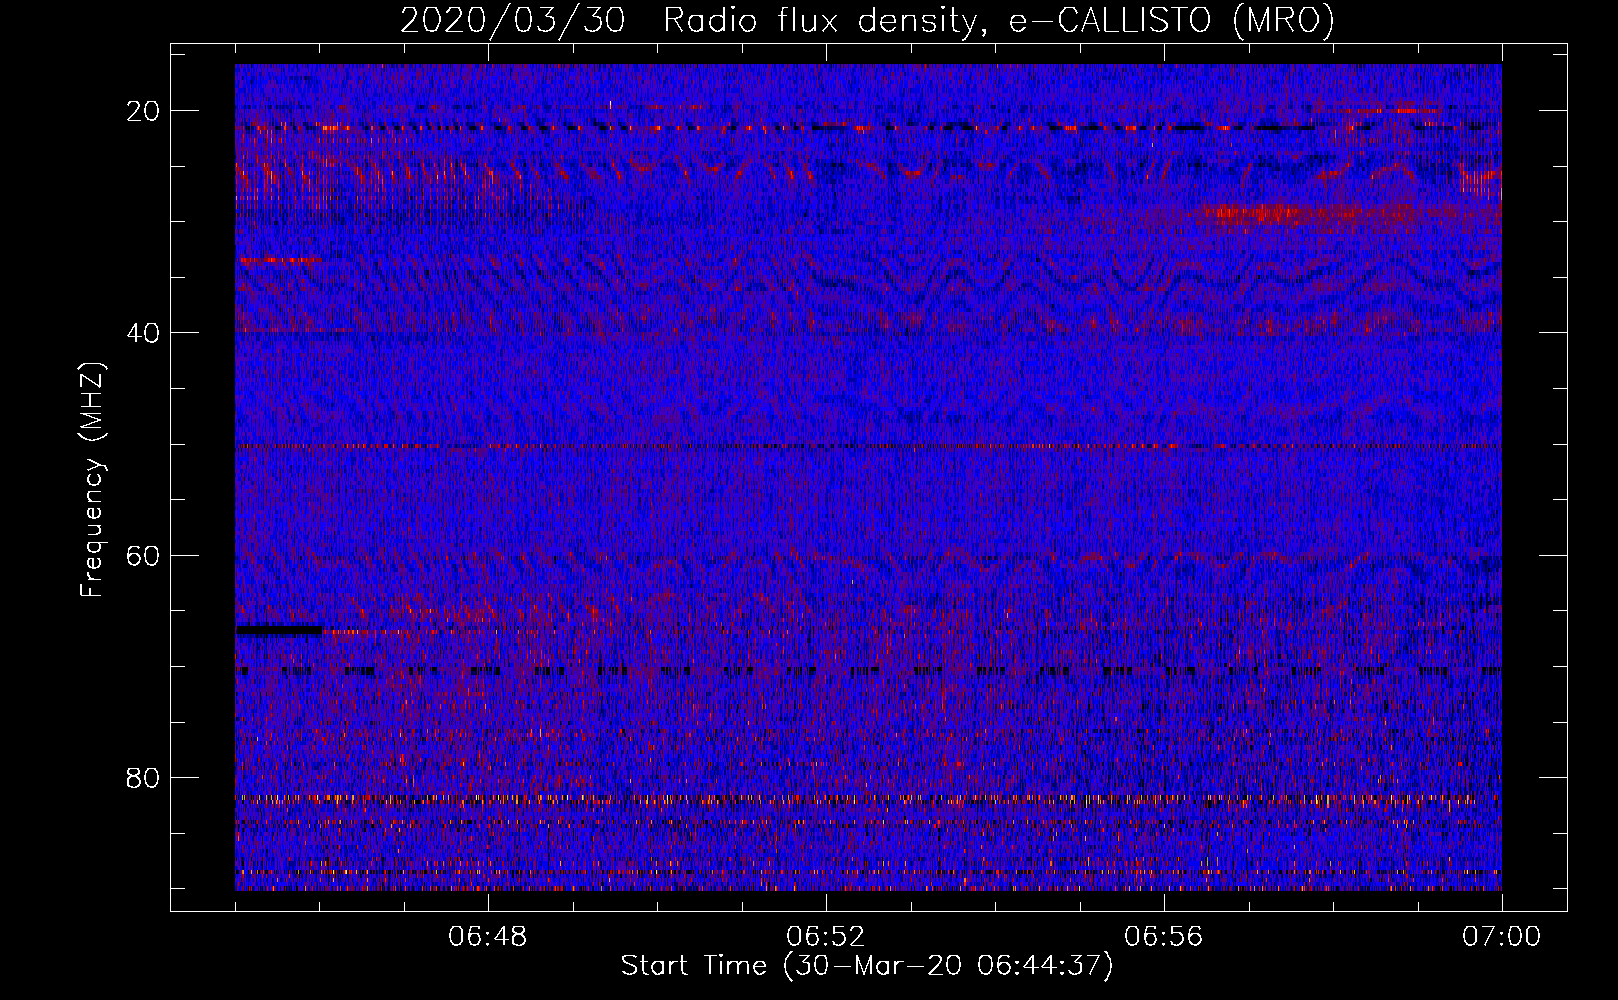
Task: Click the "Start Time (30-Mar-20 06:44:37)" label
Action: 867,966
